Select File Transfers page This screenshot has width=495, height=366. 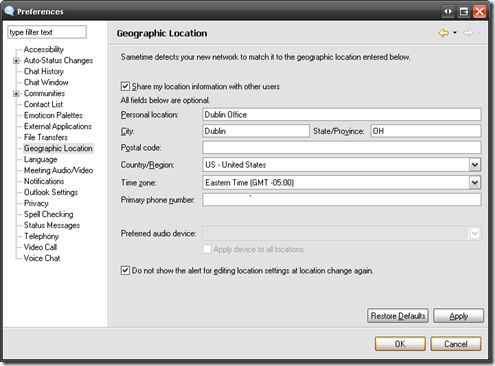coord(46,137)
